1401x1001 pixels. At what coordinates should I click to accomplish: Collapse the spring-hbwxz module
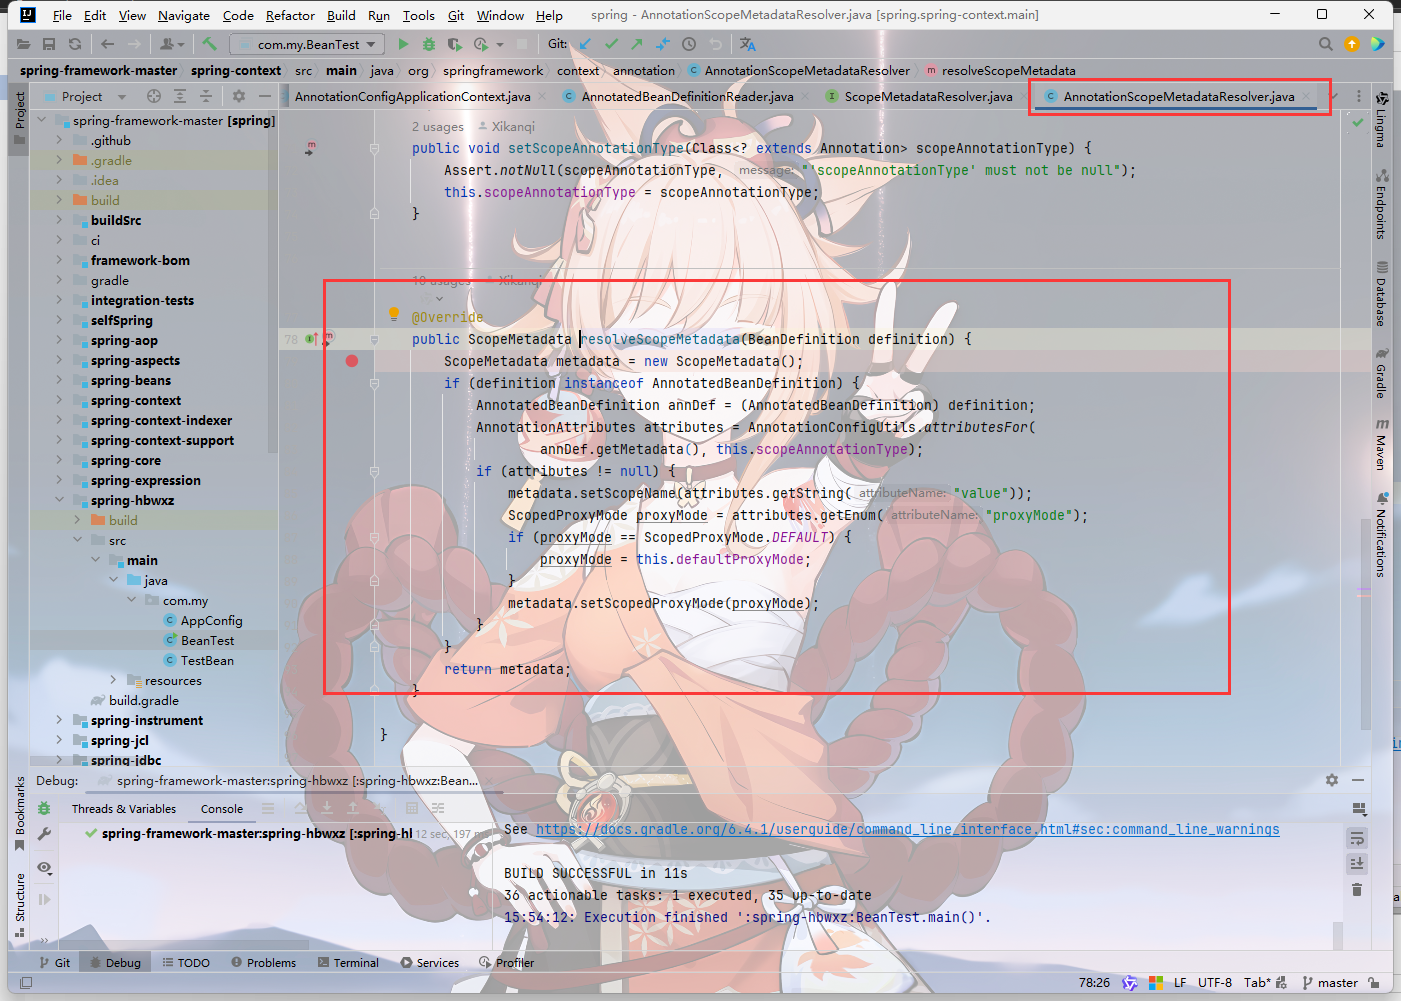(x=60, y=500)
